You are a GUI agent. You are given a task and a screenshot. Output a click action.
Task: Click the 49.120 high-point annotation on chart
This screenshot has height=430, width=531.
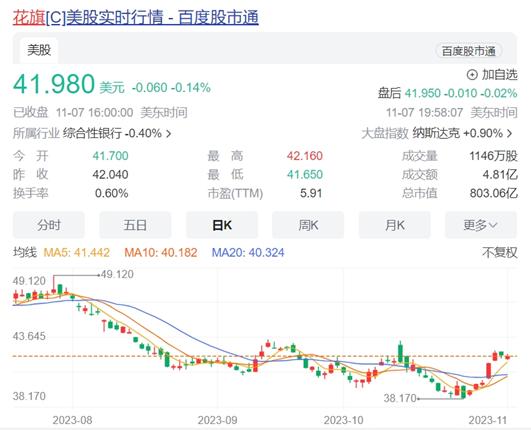pyautogui.click(x=117, y=274)
